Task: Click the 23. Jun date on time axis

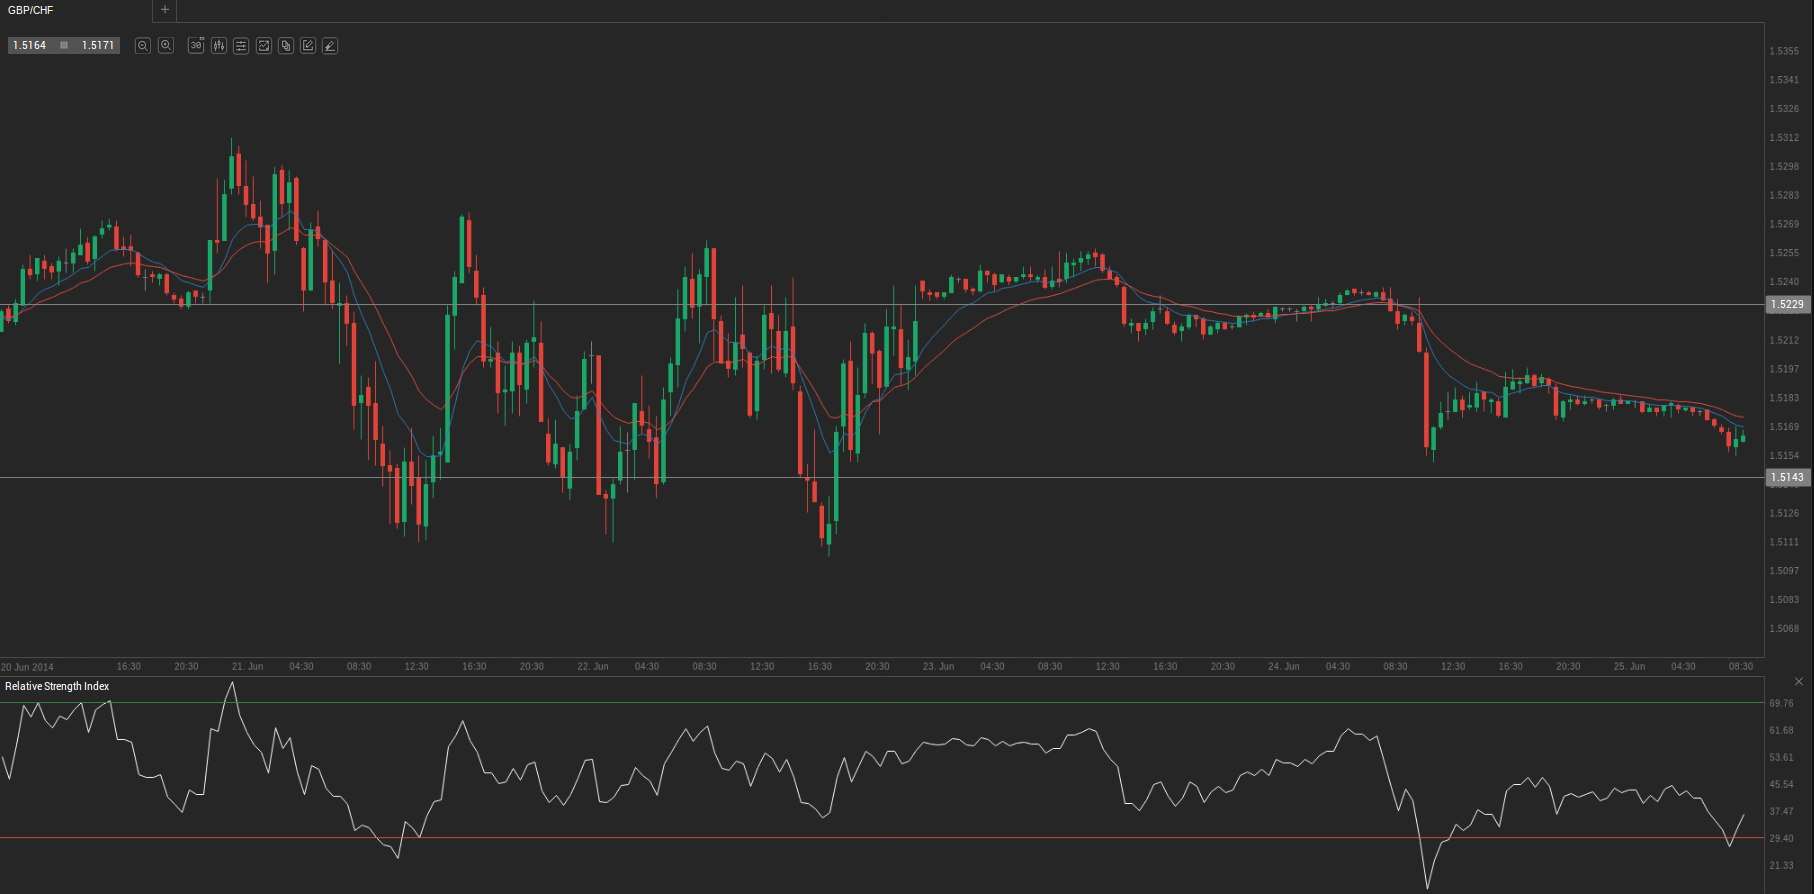Action: (938, 666)
